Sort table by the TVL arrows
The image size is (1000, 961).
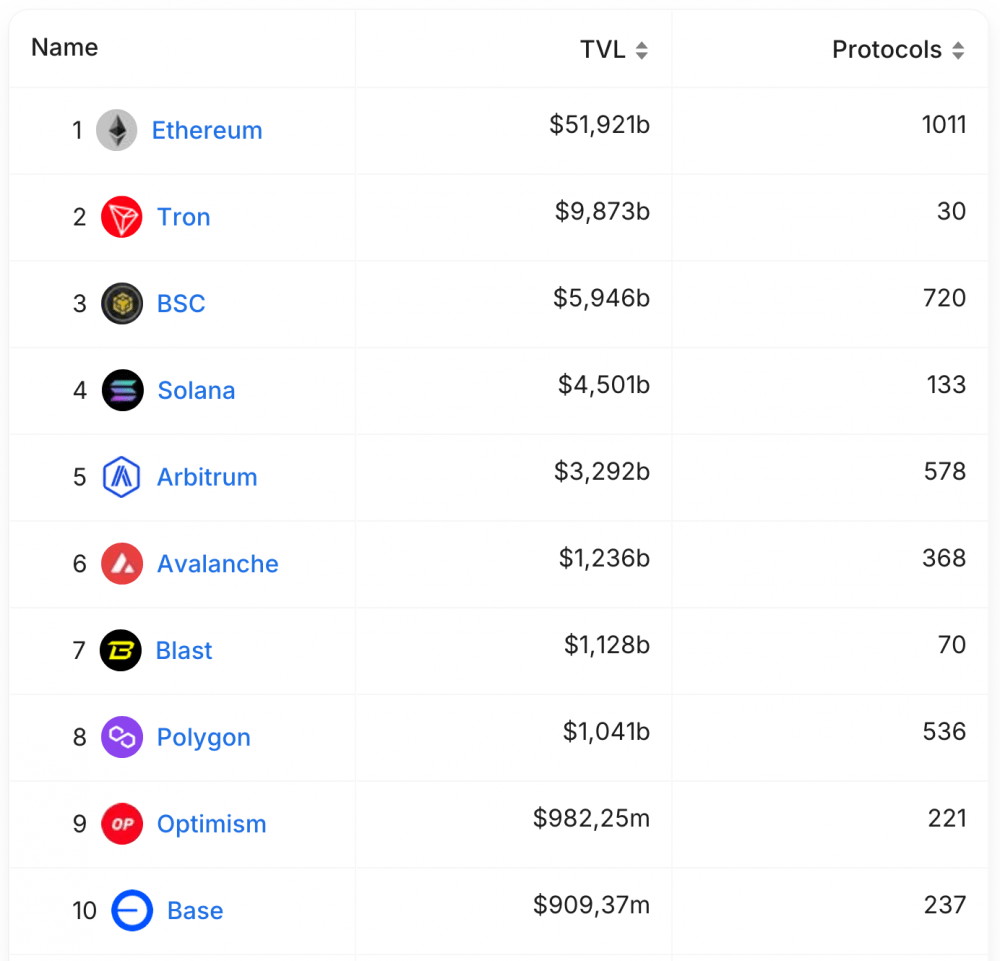pos(642,50)
